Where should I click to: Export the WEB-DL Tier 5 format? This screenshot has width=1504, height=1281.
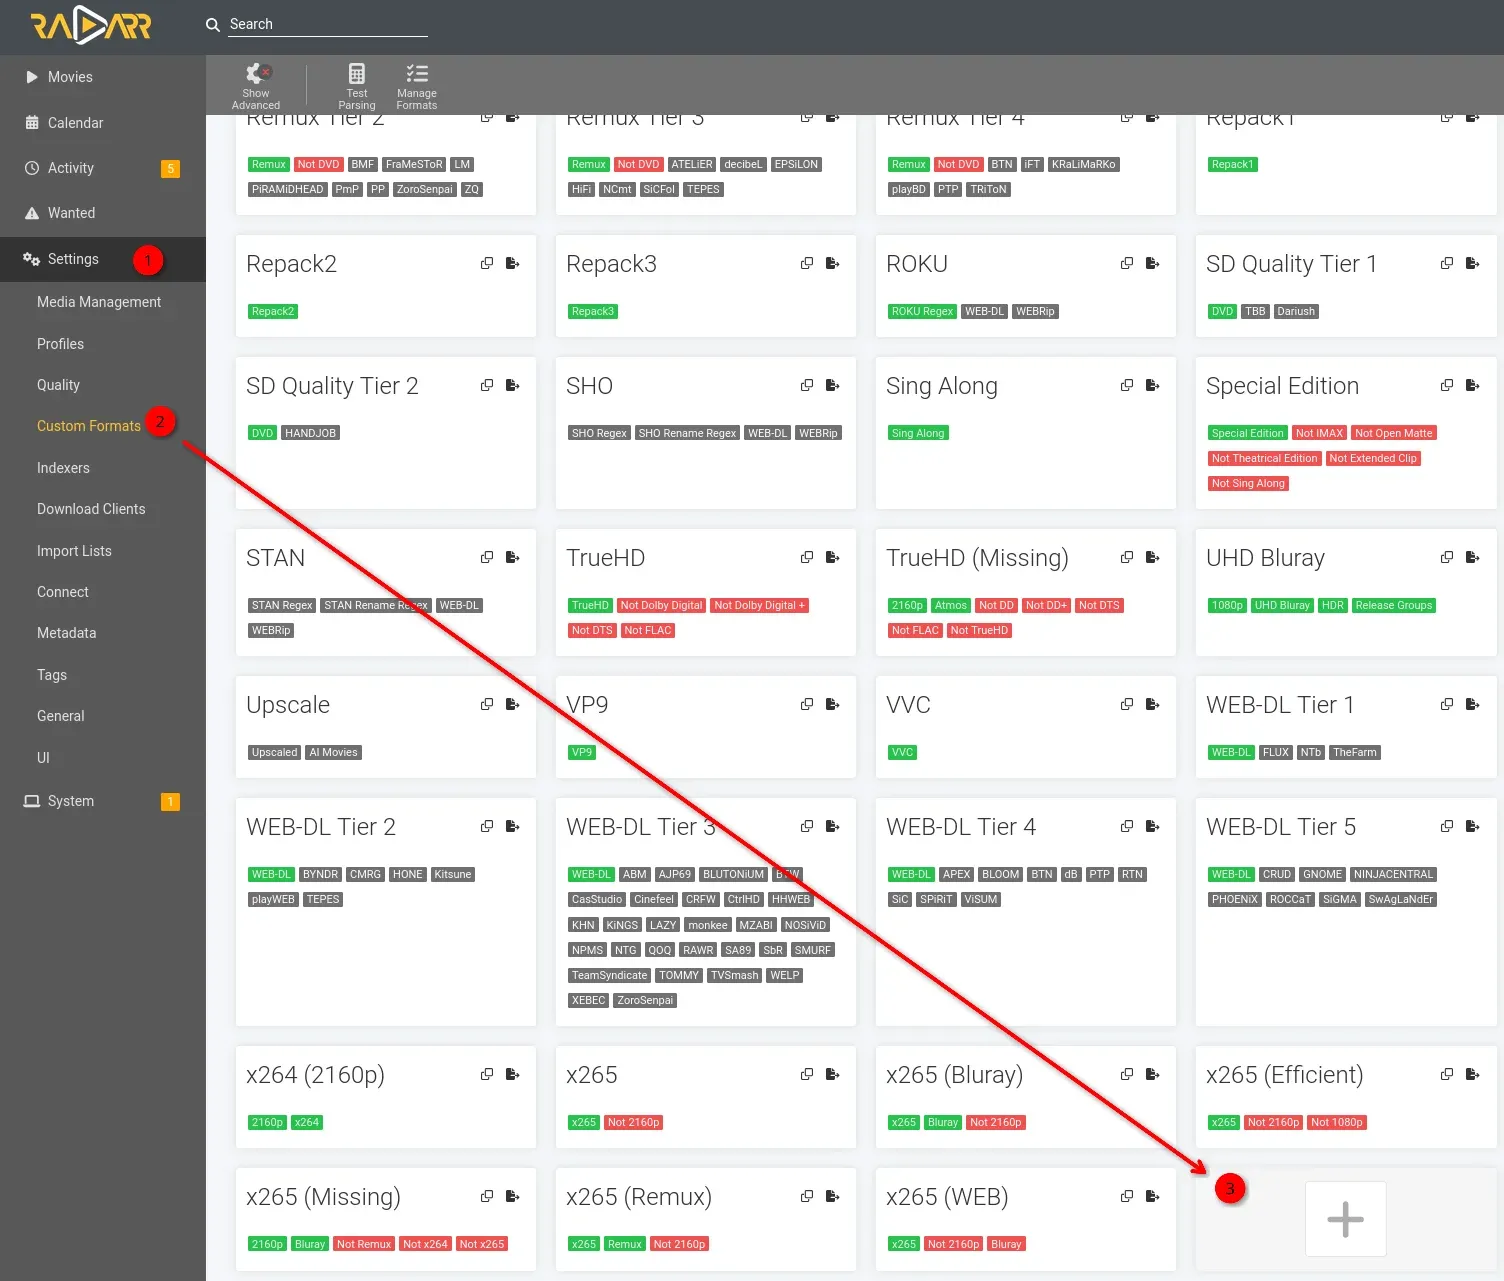[1473, 826]
